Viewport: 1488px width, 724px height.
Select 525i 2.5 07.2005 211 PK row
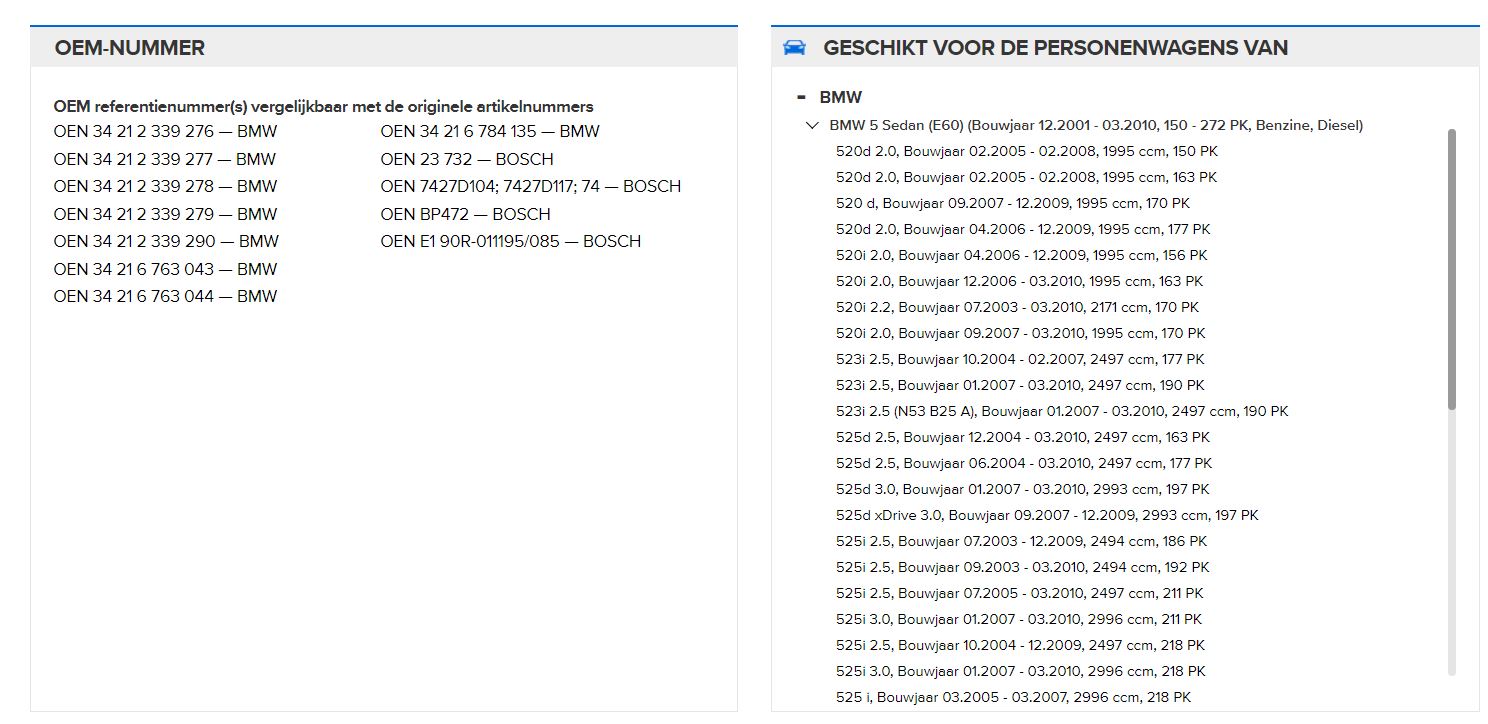(1020, 593)
